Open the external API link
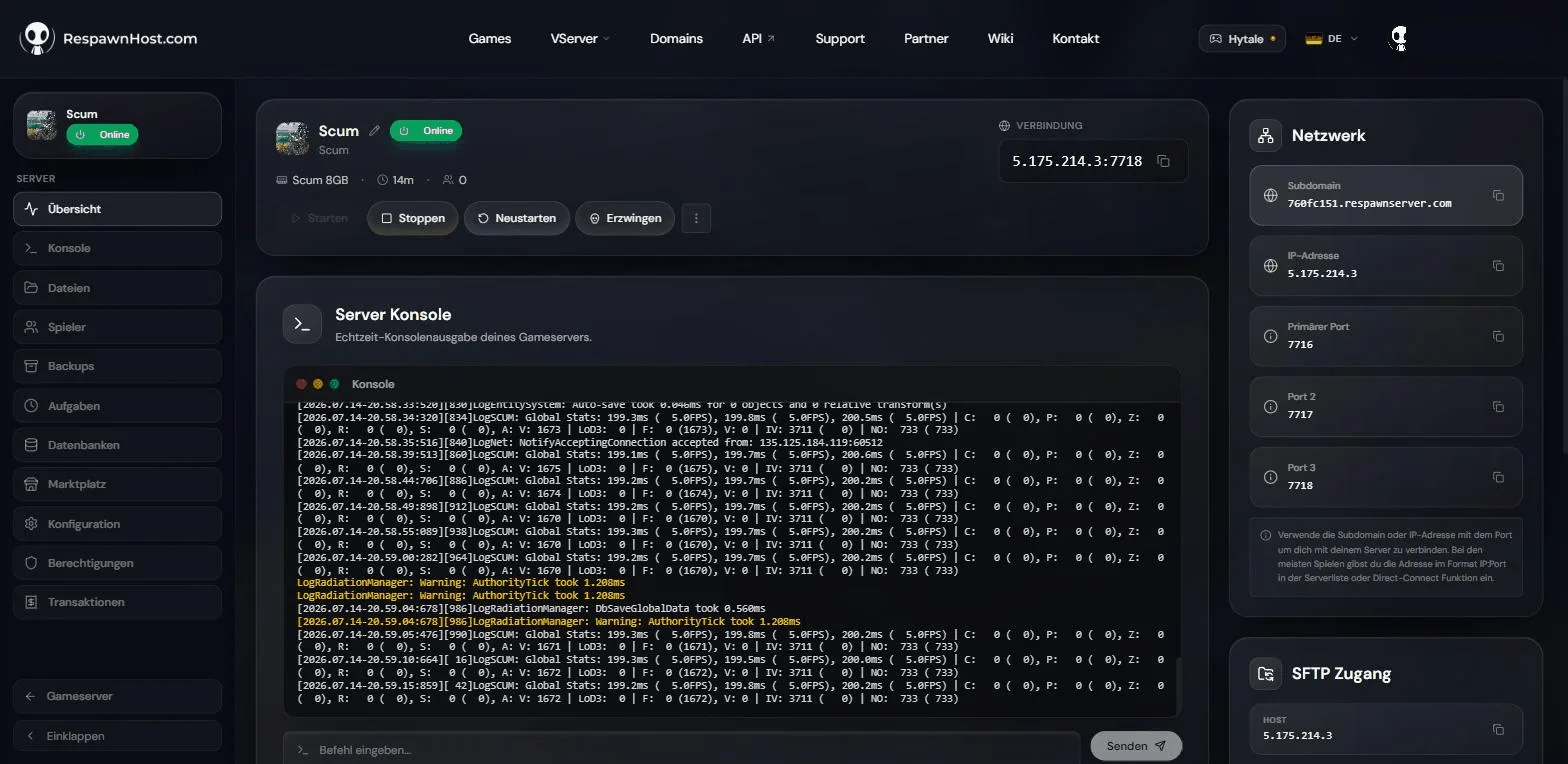Screen dimensions: 1568x764 click(758, 39)
